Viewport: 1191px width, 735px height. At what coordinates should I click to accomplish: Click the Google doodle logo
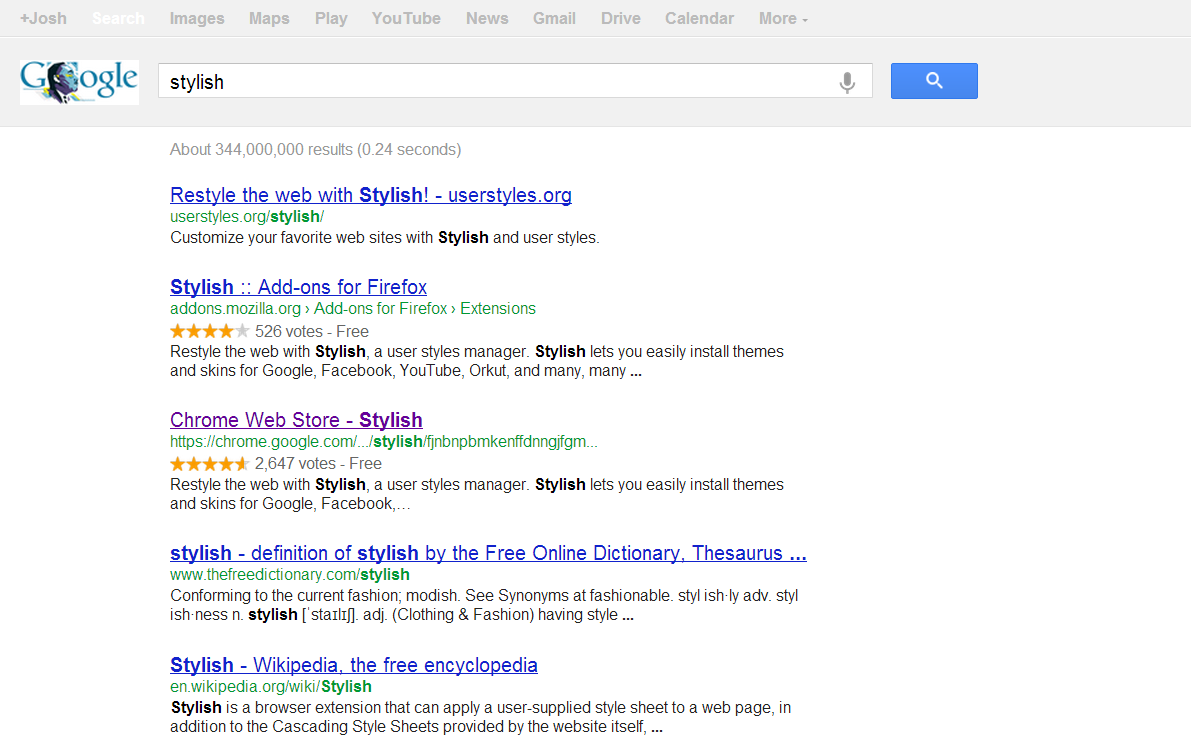79,82
